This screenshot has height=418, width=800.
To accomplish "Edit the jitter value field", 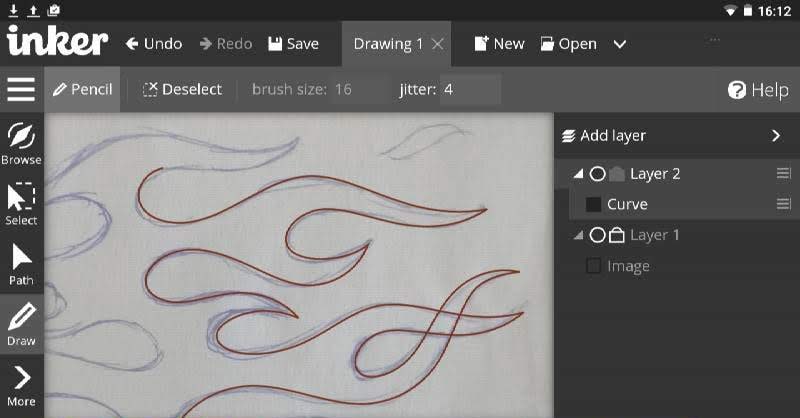I will click(x=470, y=89).
